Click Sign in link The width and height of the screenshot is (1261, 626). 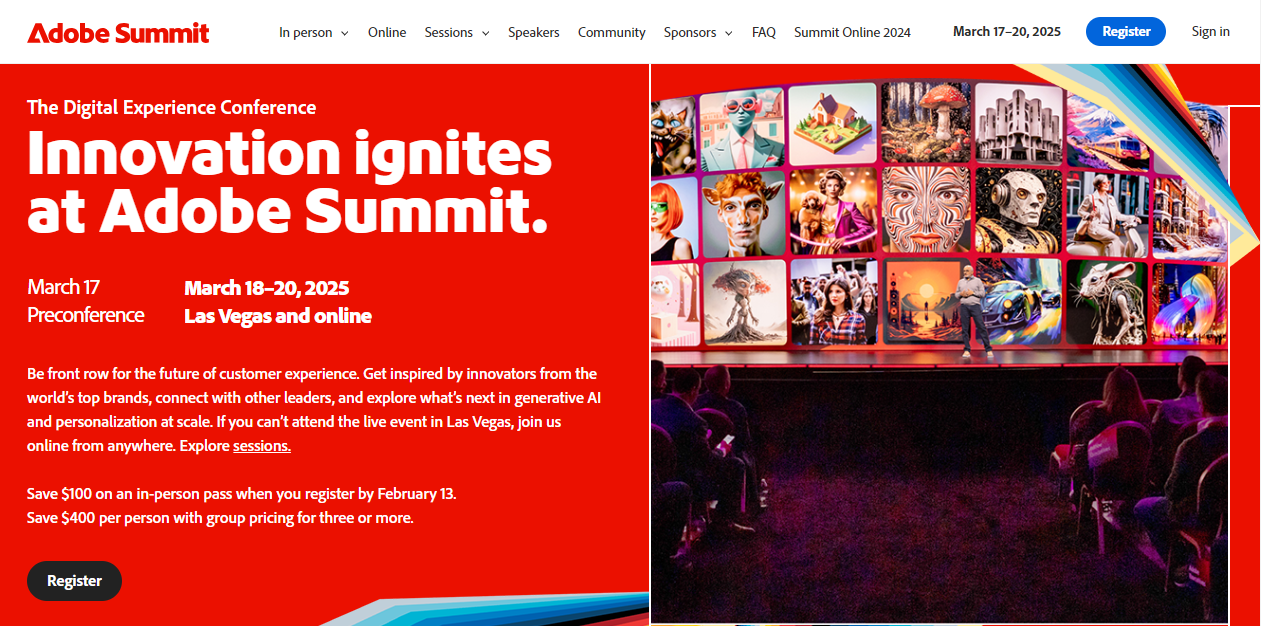pos(1211,31)
